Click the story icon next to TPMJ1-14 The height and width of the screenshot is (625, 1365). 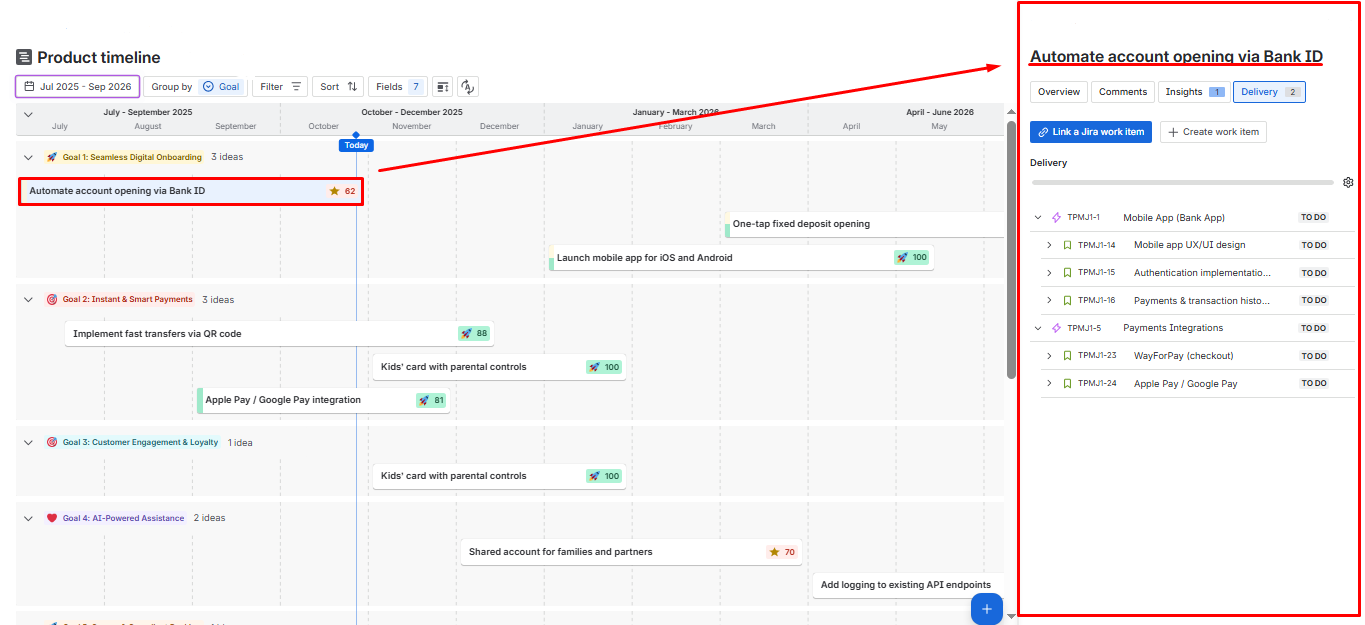1067,245
